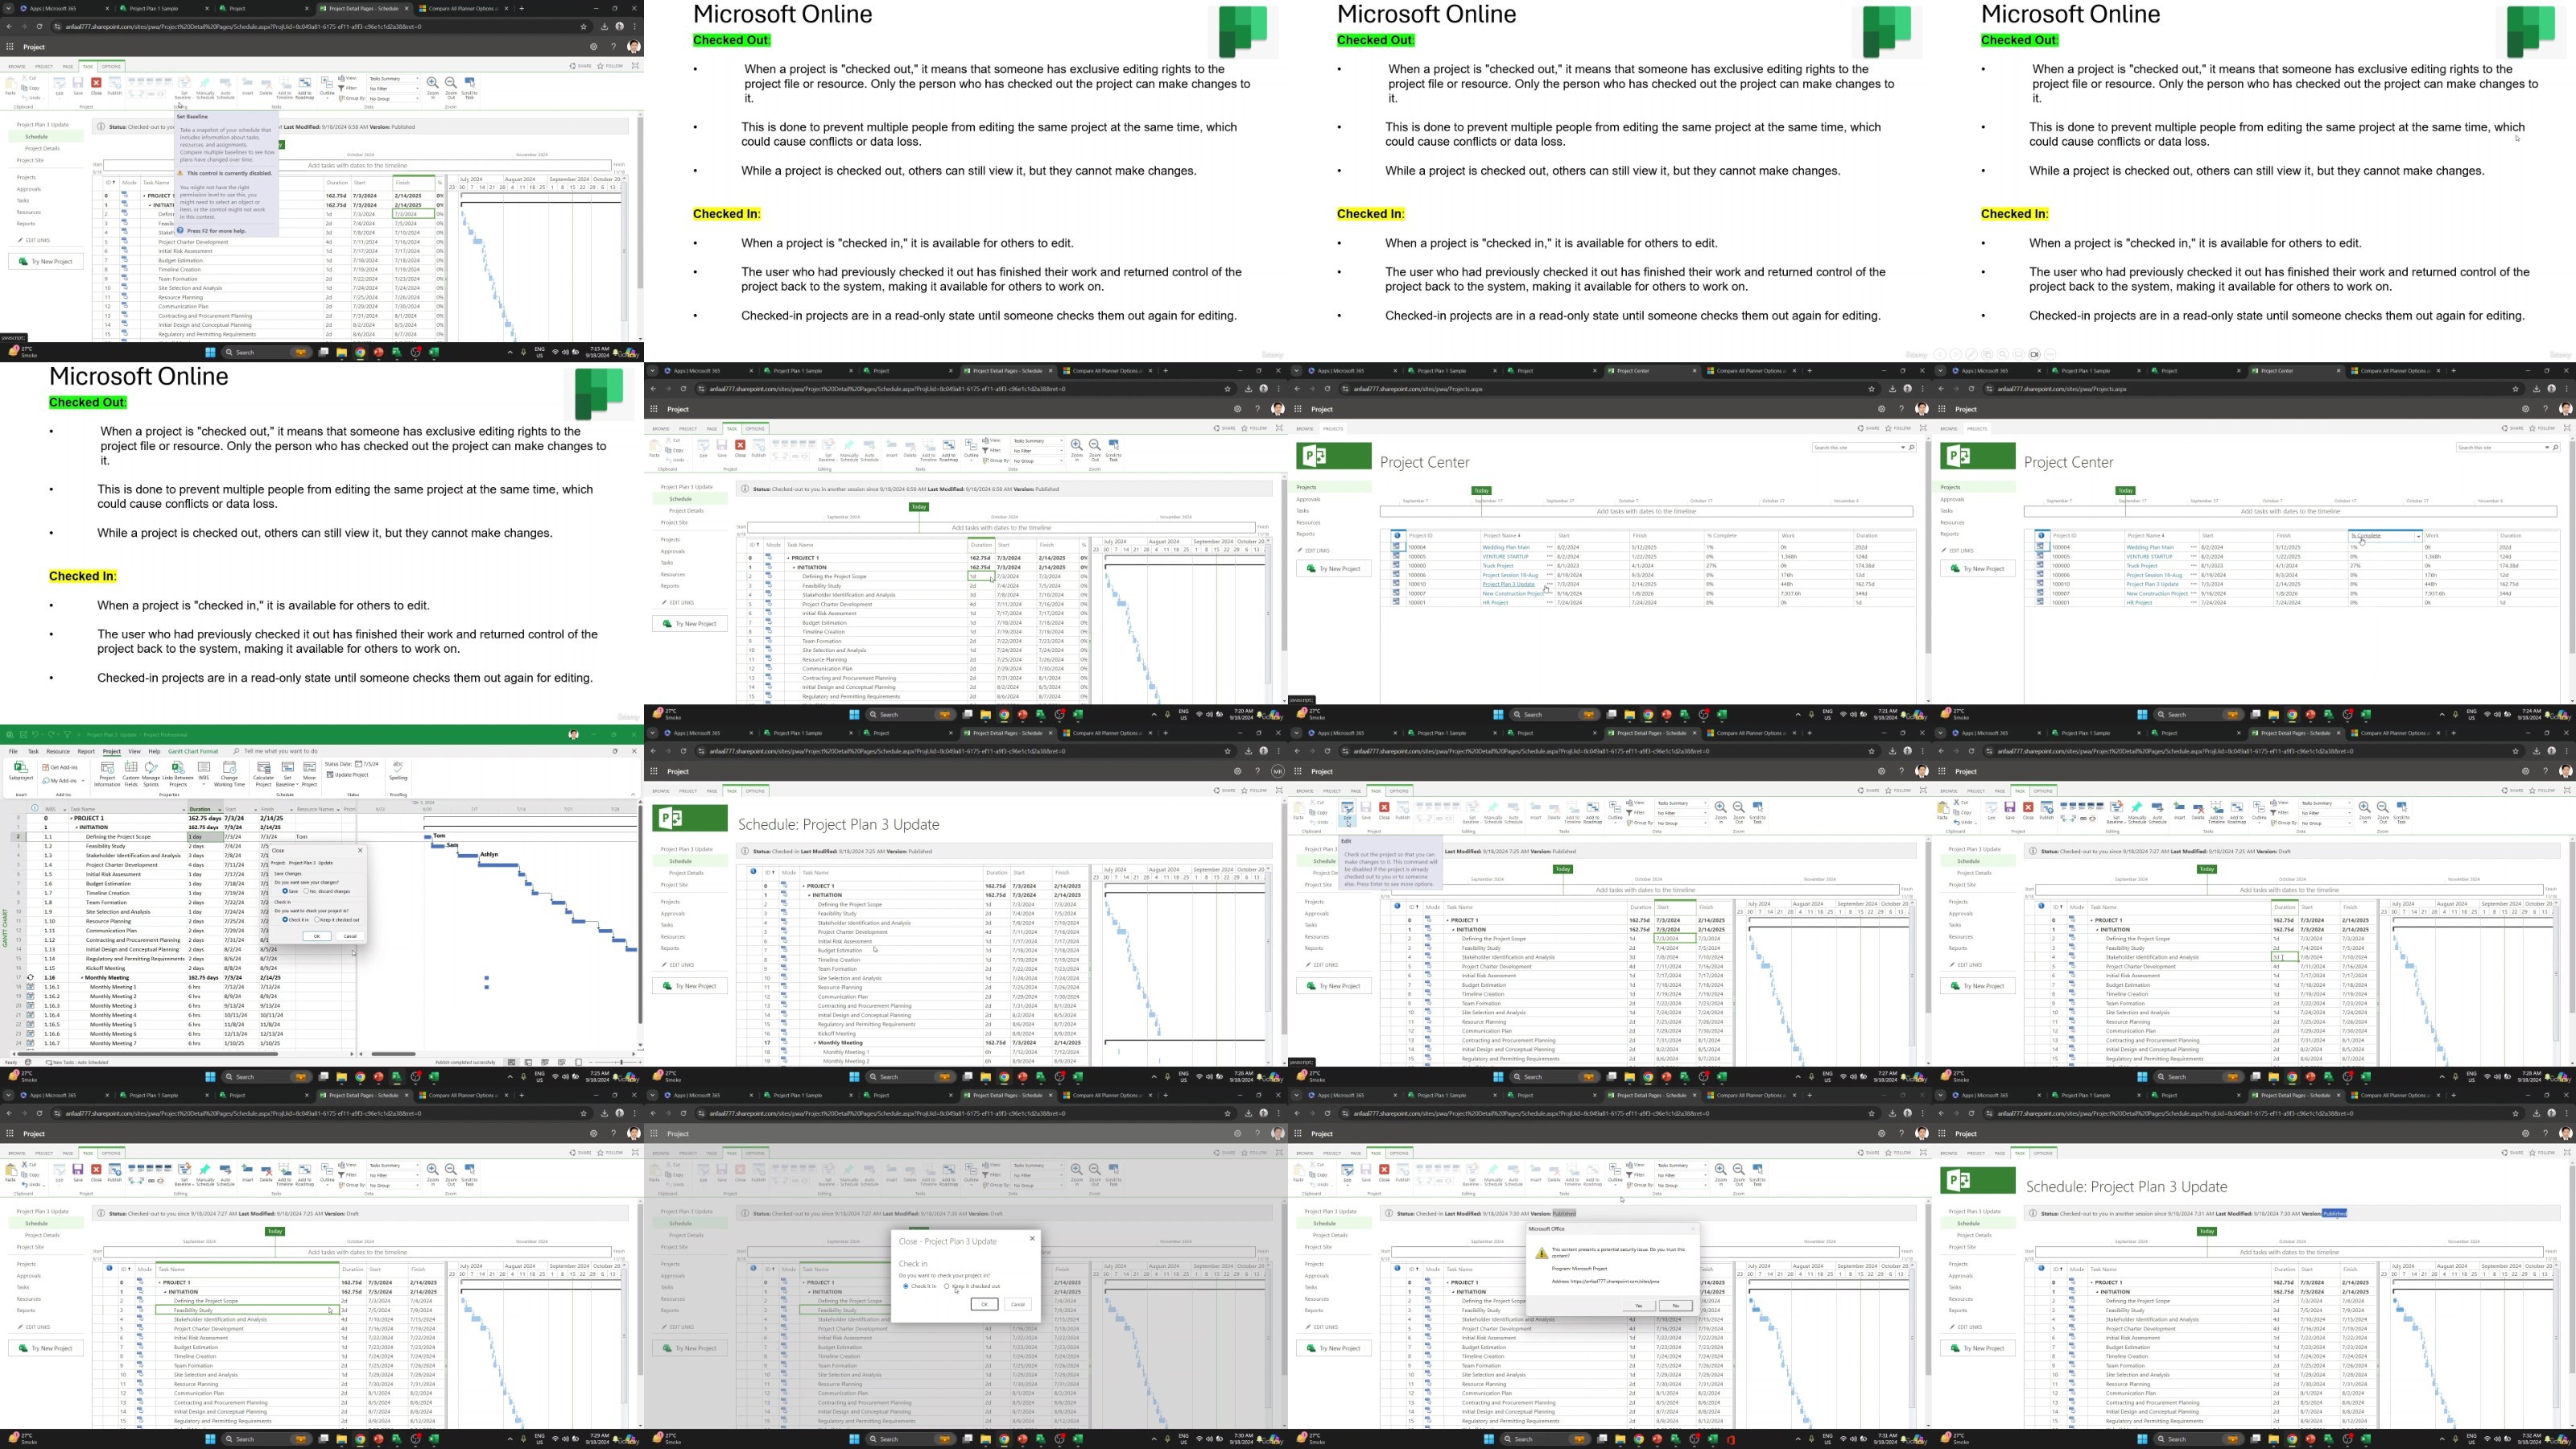Open Manage Sprints in Project Professional ribbon

tap(151, 773)
